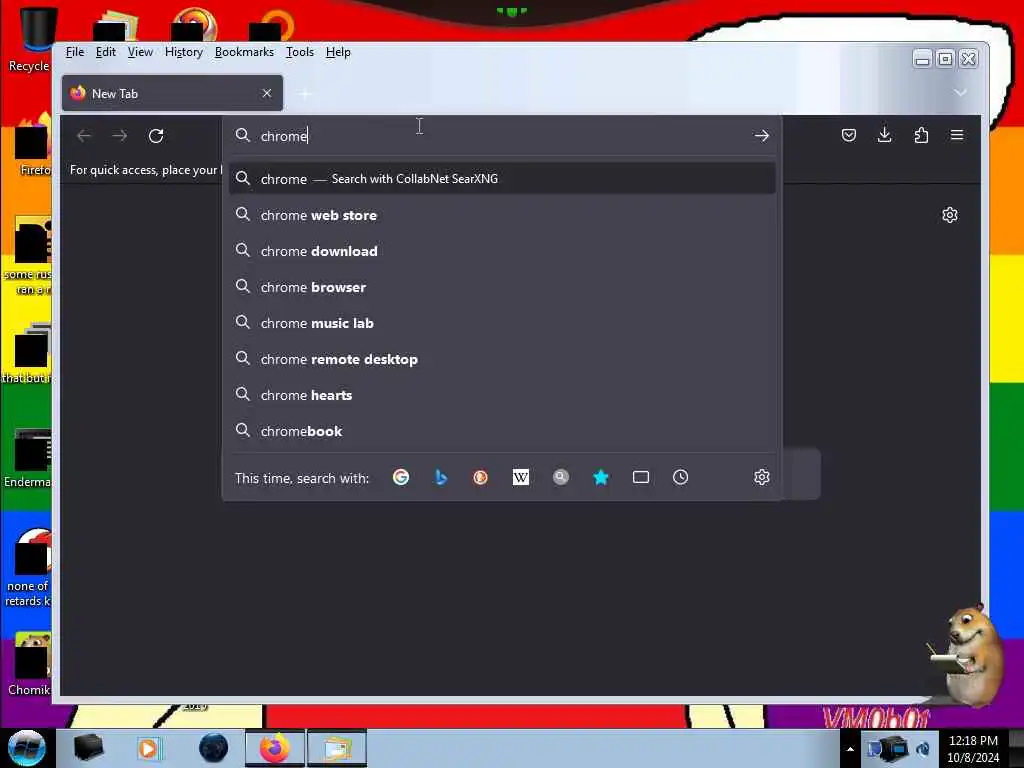Close the New Tab tab
Image resolution: width=1024 pixels, height=768 pixels.
point(266,93)
